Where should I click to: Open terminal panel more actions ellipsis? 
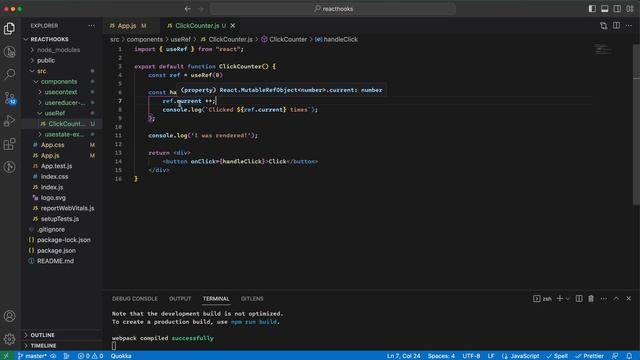(604, 299)
